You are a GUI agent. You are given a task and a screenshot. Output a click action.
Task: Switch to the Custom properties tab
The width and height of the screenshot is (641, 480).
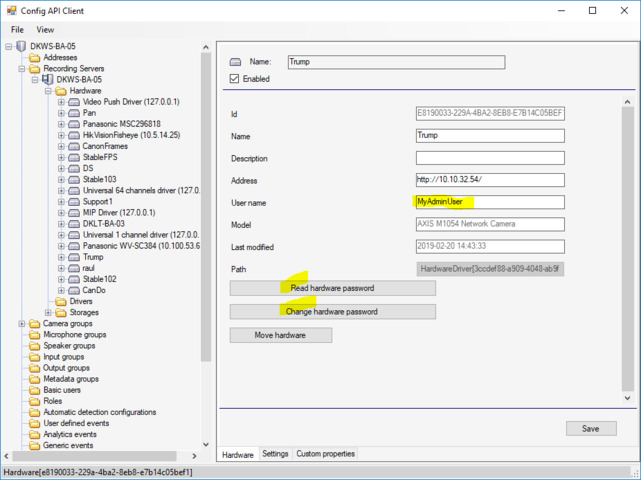(x=325, y=454)
